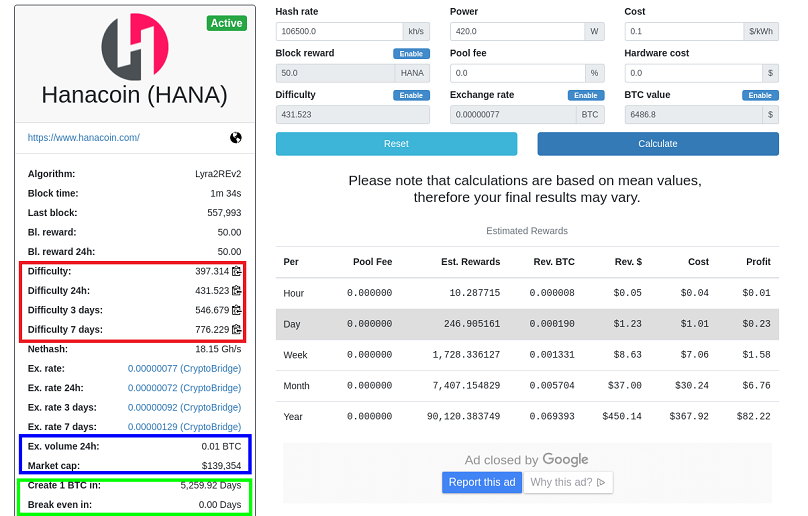Select the Year row in Estimated Rewards

coord(527,417)
